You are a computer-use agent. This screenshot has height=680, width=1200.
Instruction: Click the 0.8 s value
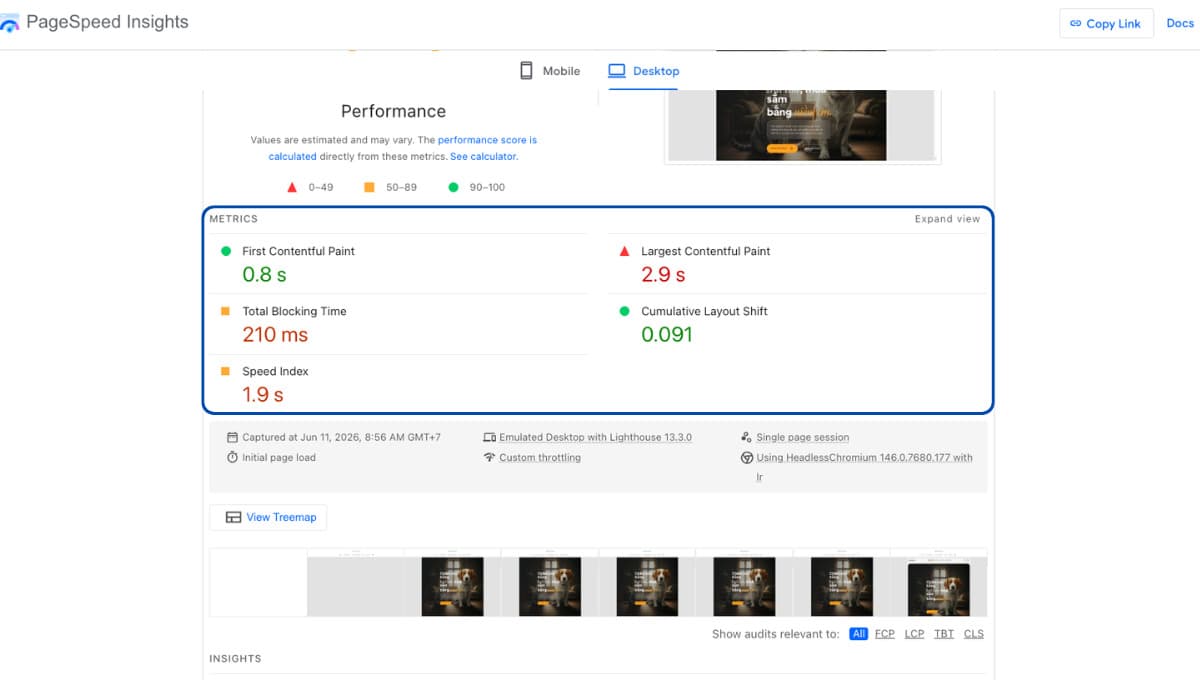264,274
